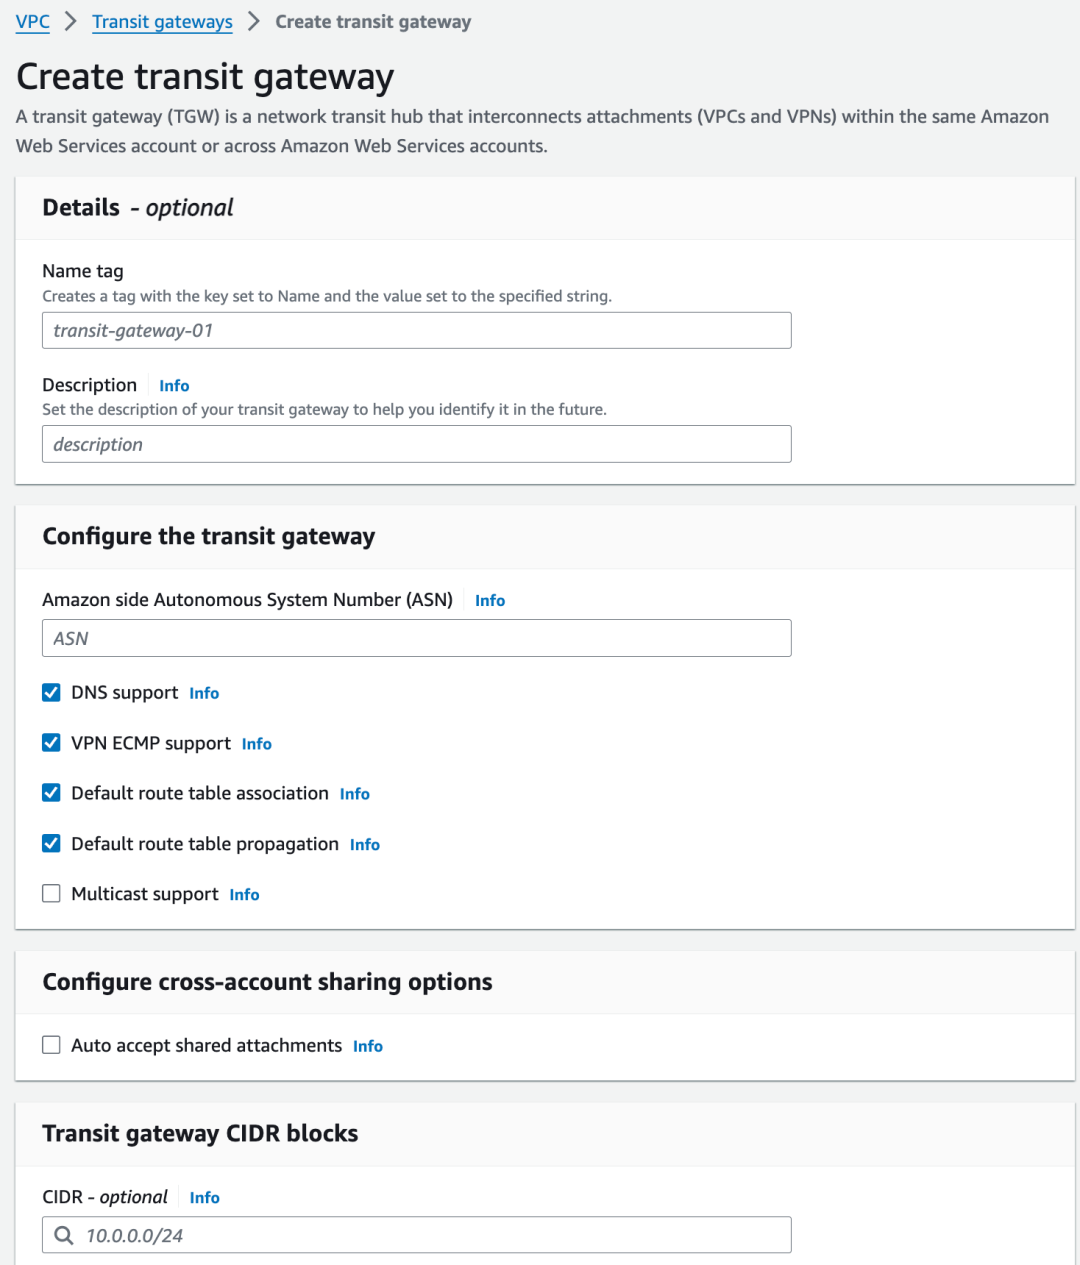Disable VPN ECMP support checkbox
Viewport: 1080px width, 1265px height.
click(51, 742)
